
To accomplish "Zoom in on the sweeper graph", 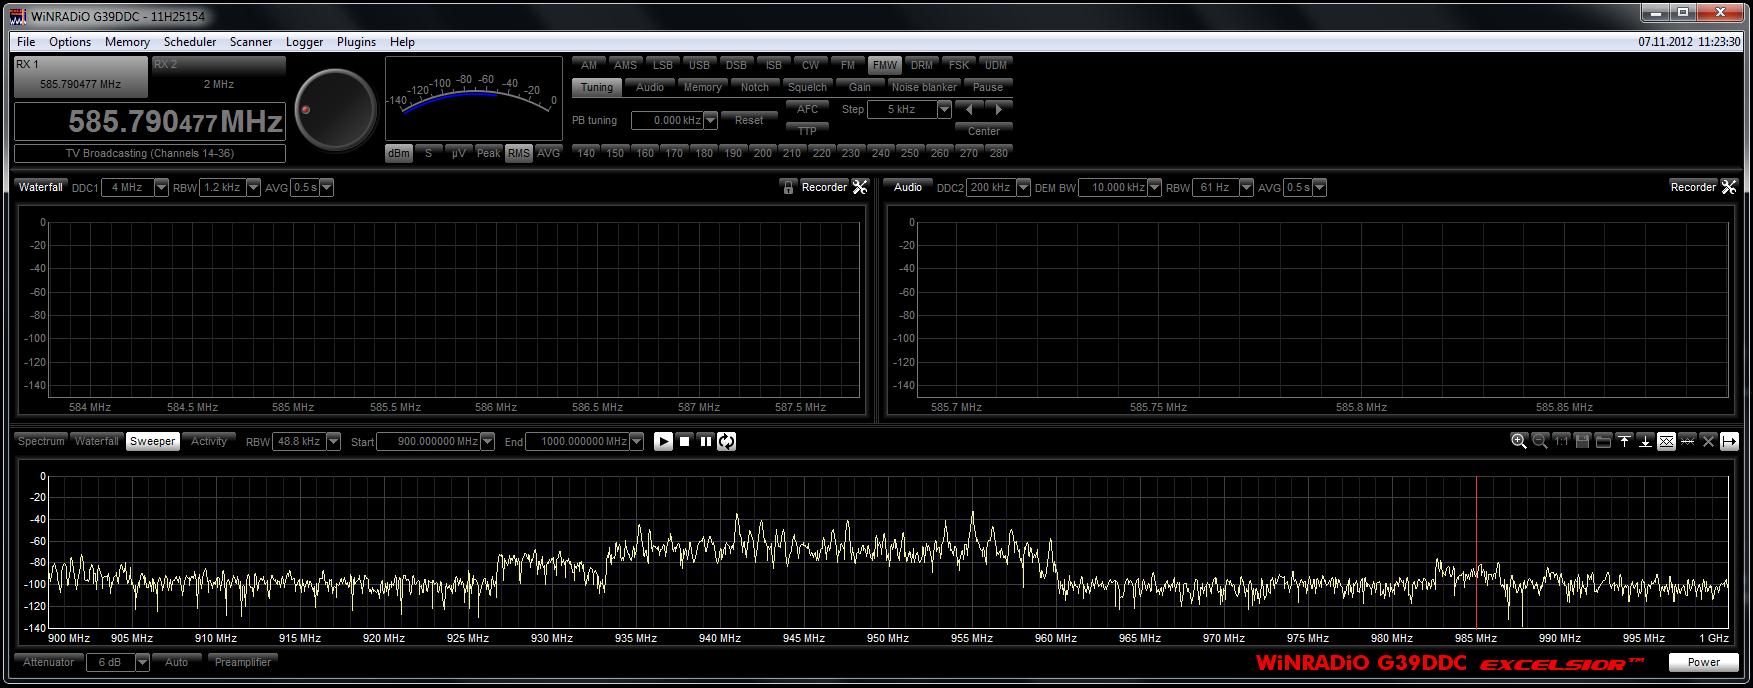I will tap(1519, 441).
